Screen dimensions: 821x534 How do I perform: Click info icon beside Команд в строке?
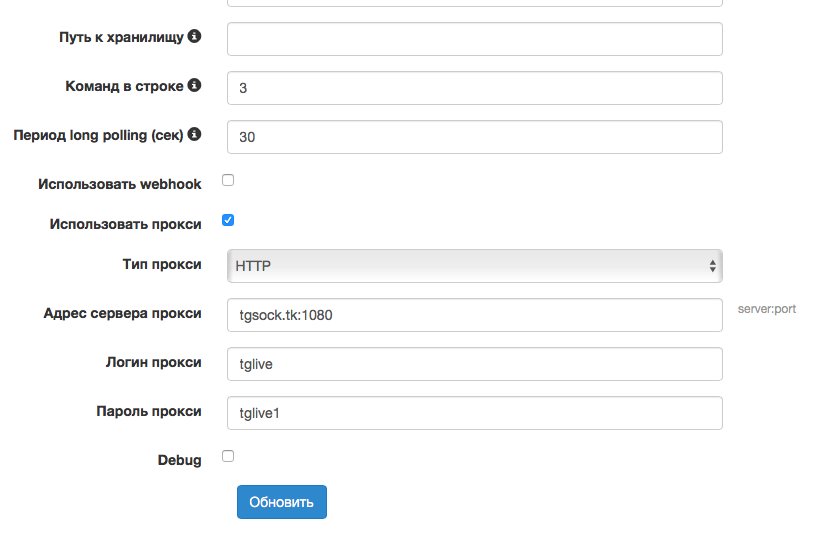click(195, 85)
